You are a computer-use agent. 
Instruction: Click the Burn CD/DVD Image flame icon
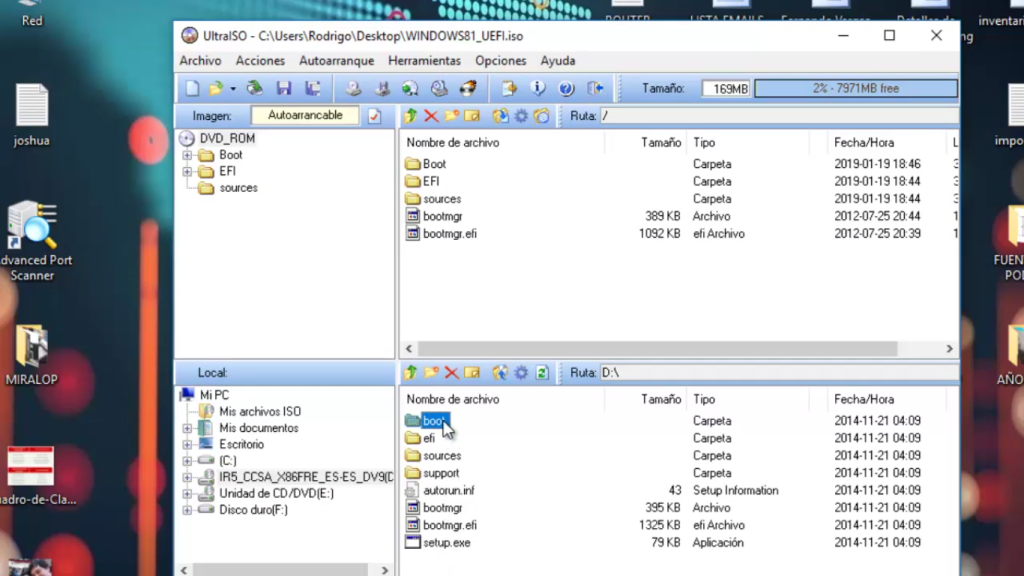click(468, 88)
